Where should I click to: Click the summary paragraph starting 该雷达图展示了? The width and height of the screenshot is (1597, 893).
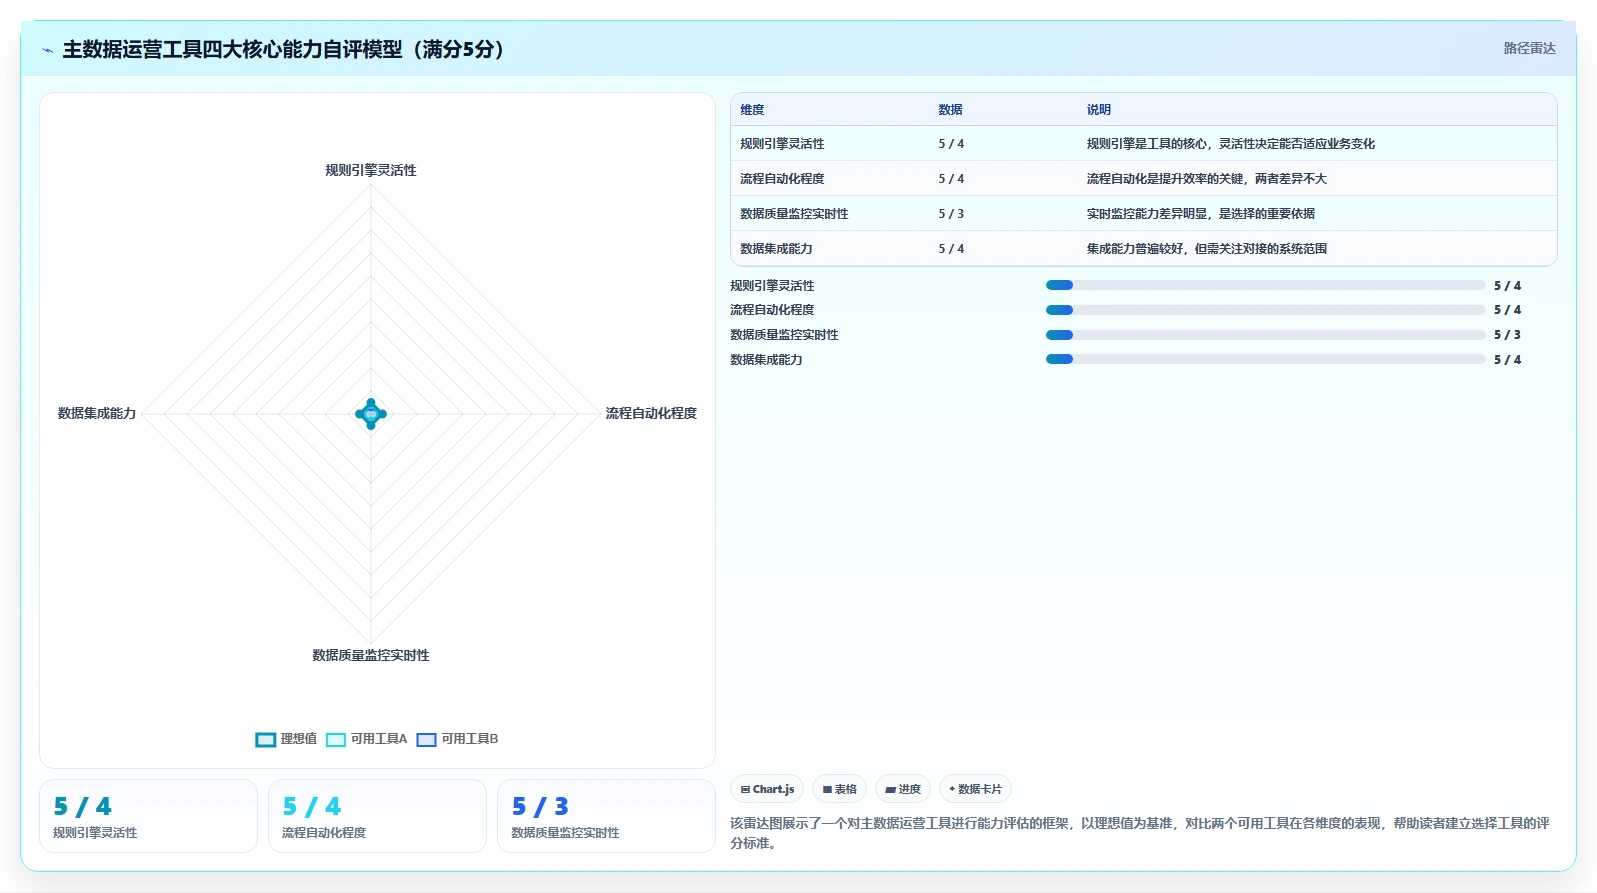coord(1140,833)
